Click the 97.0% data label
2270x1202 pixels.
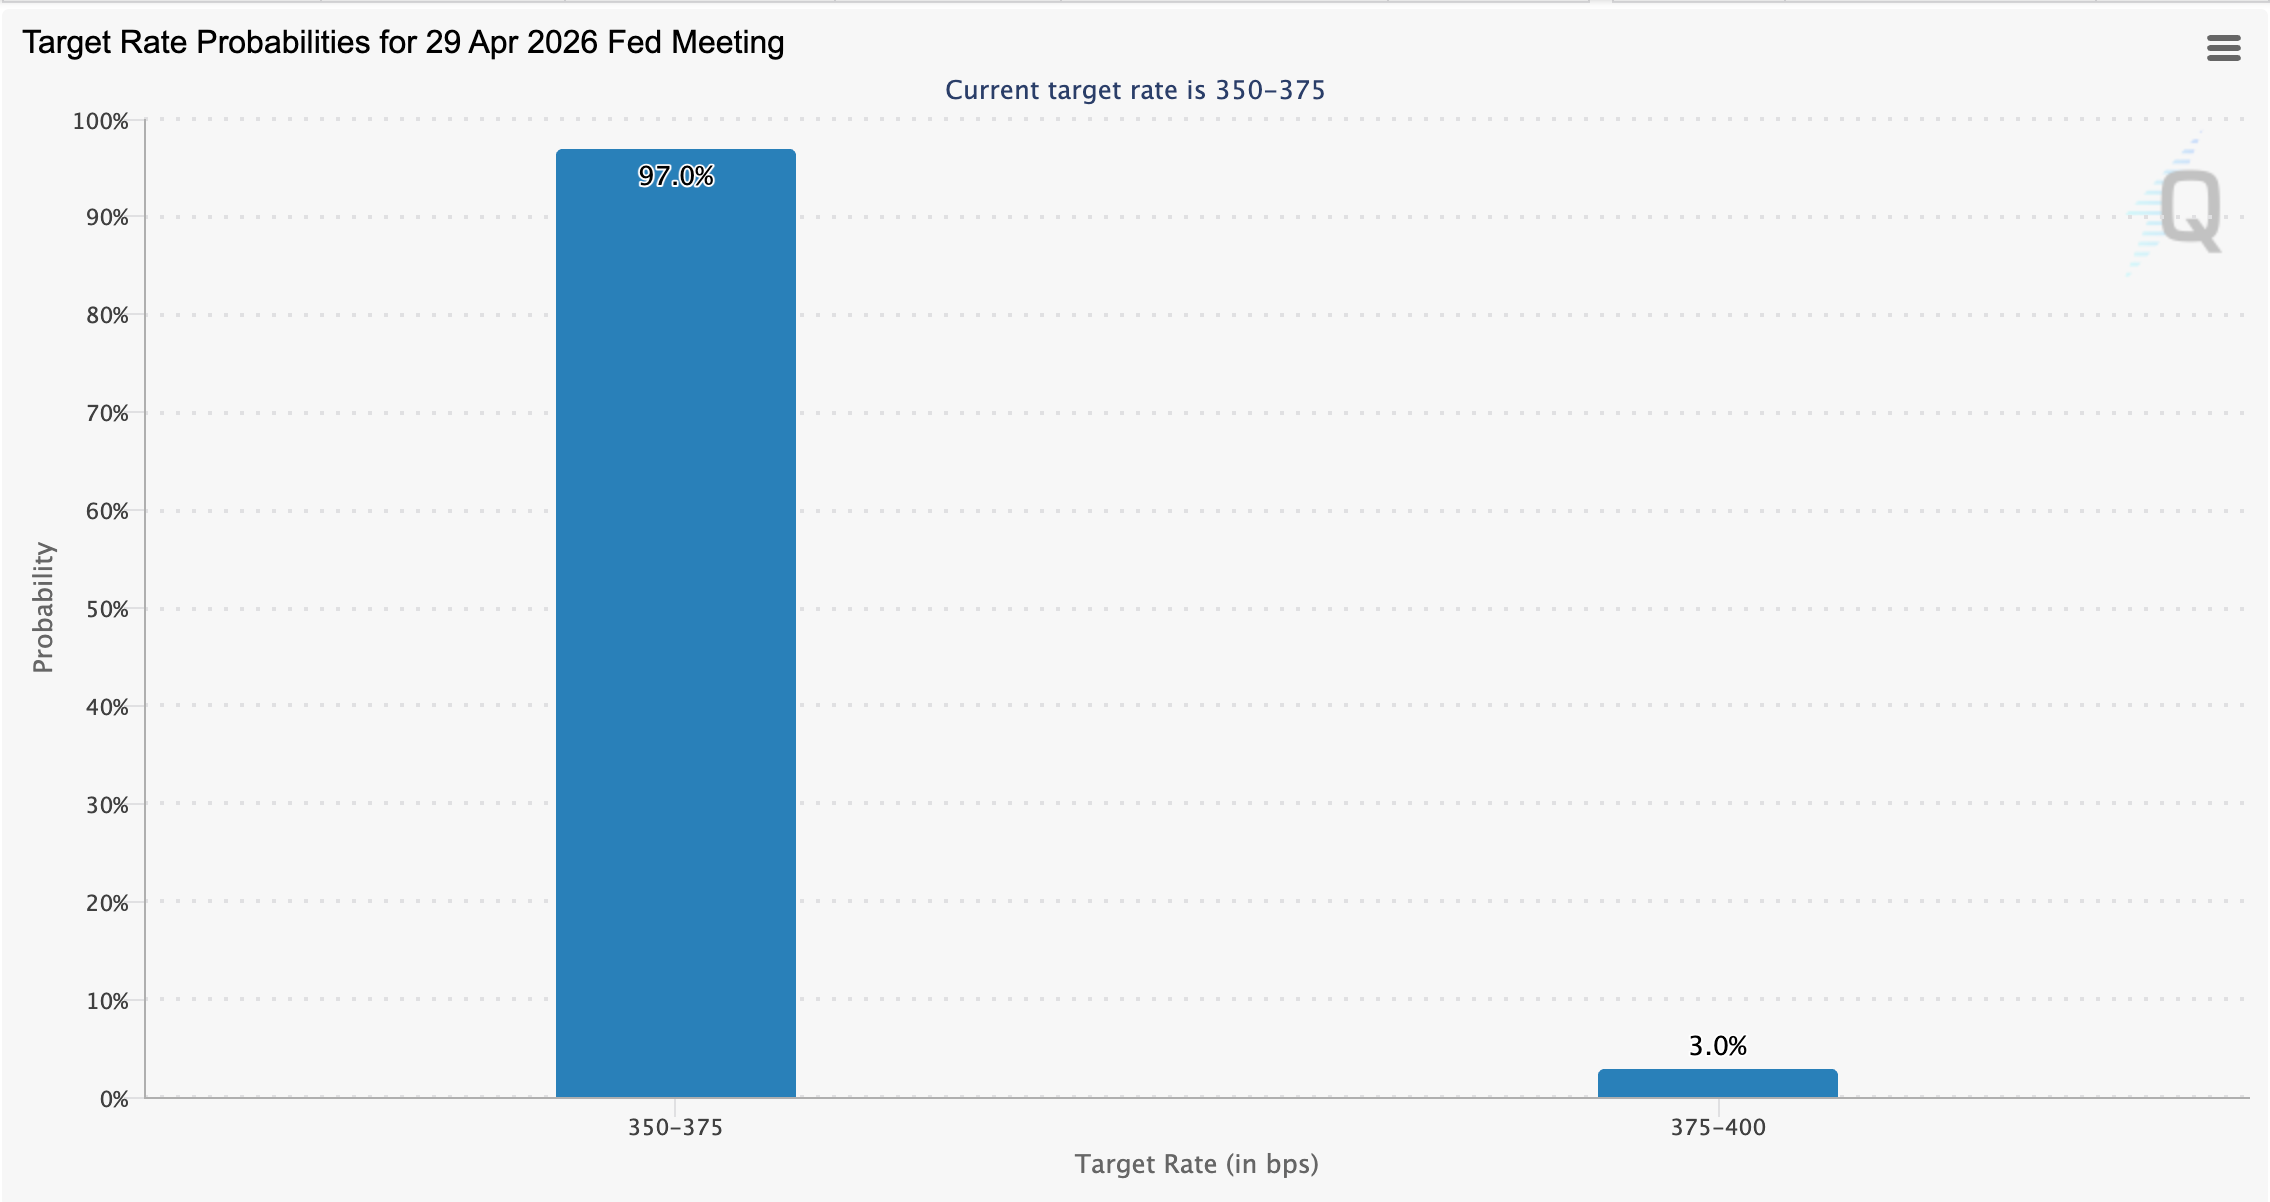click(676, 175)
